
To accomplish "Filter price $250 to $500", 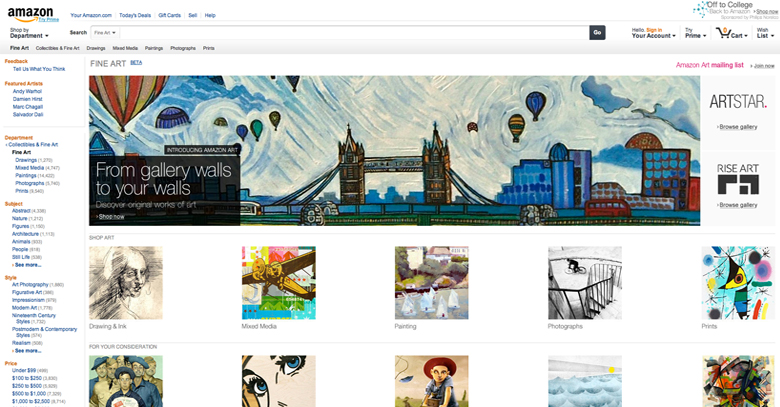I will [27, 386].
